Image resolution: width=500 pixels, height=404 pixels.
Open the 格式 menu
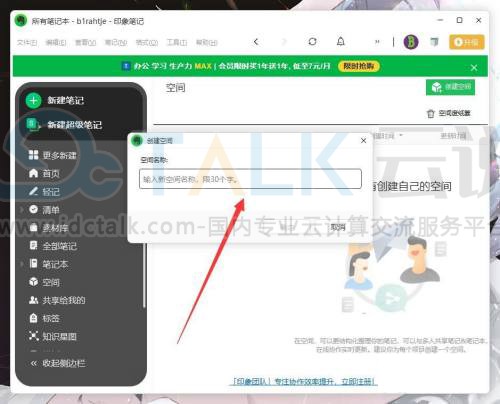[x=147, y=42]
